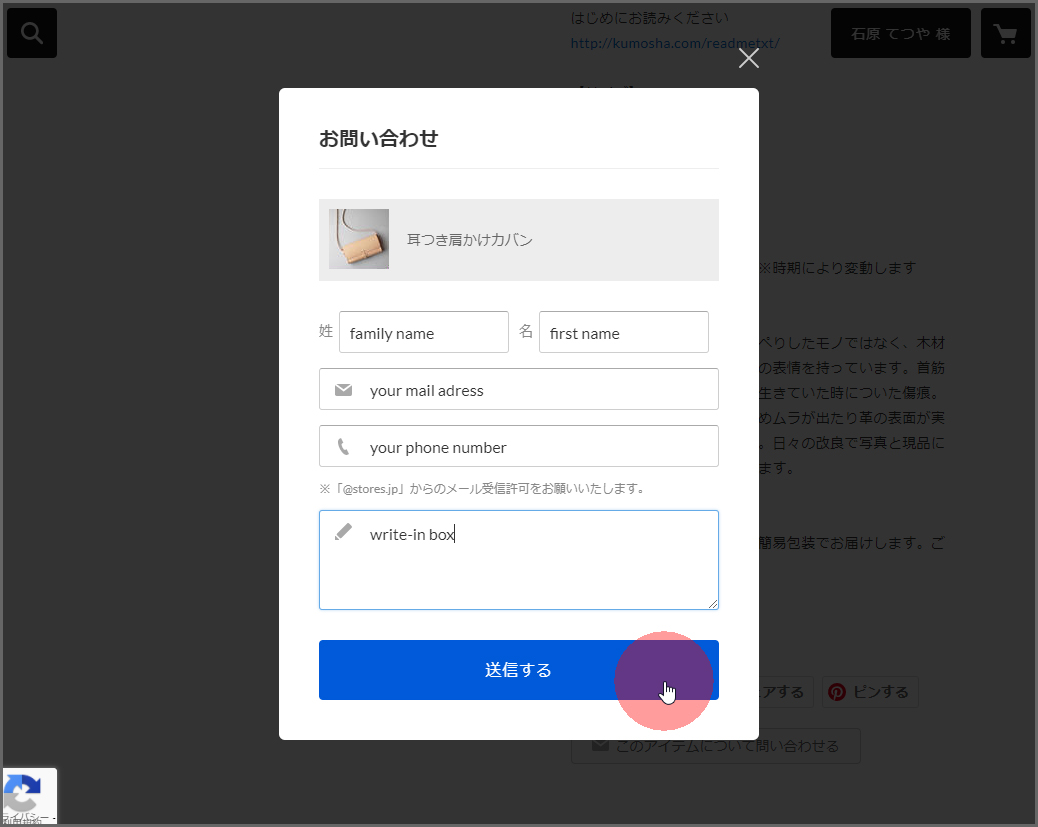This screenshot has width=1038, height=827.
Task: Click the 耳つき肩かけカバン product thumbnail
Action: [359, 239]
